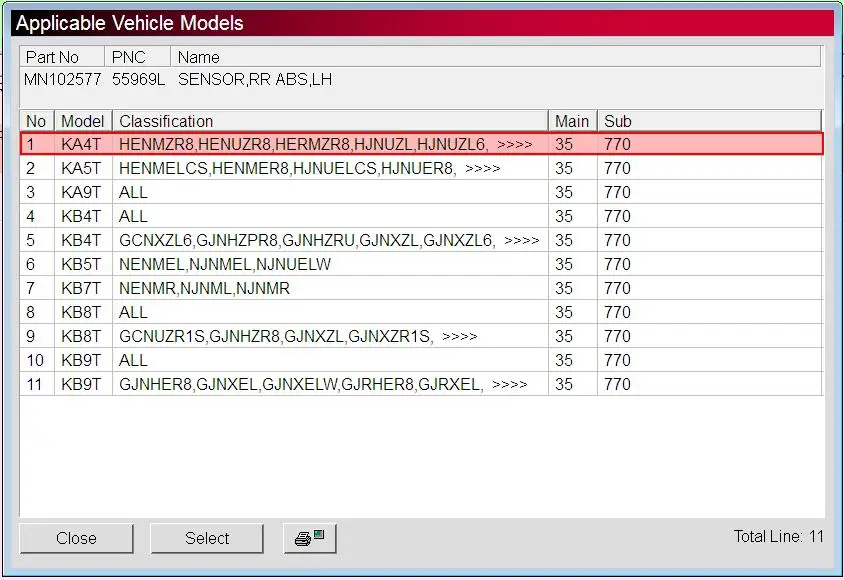Click the Sub column header
844x580 pixels.
coord(709,121)
